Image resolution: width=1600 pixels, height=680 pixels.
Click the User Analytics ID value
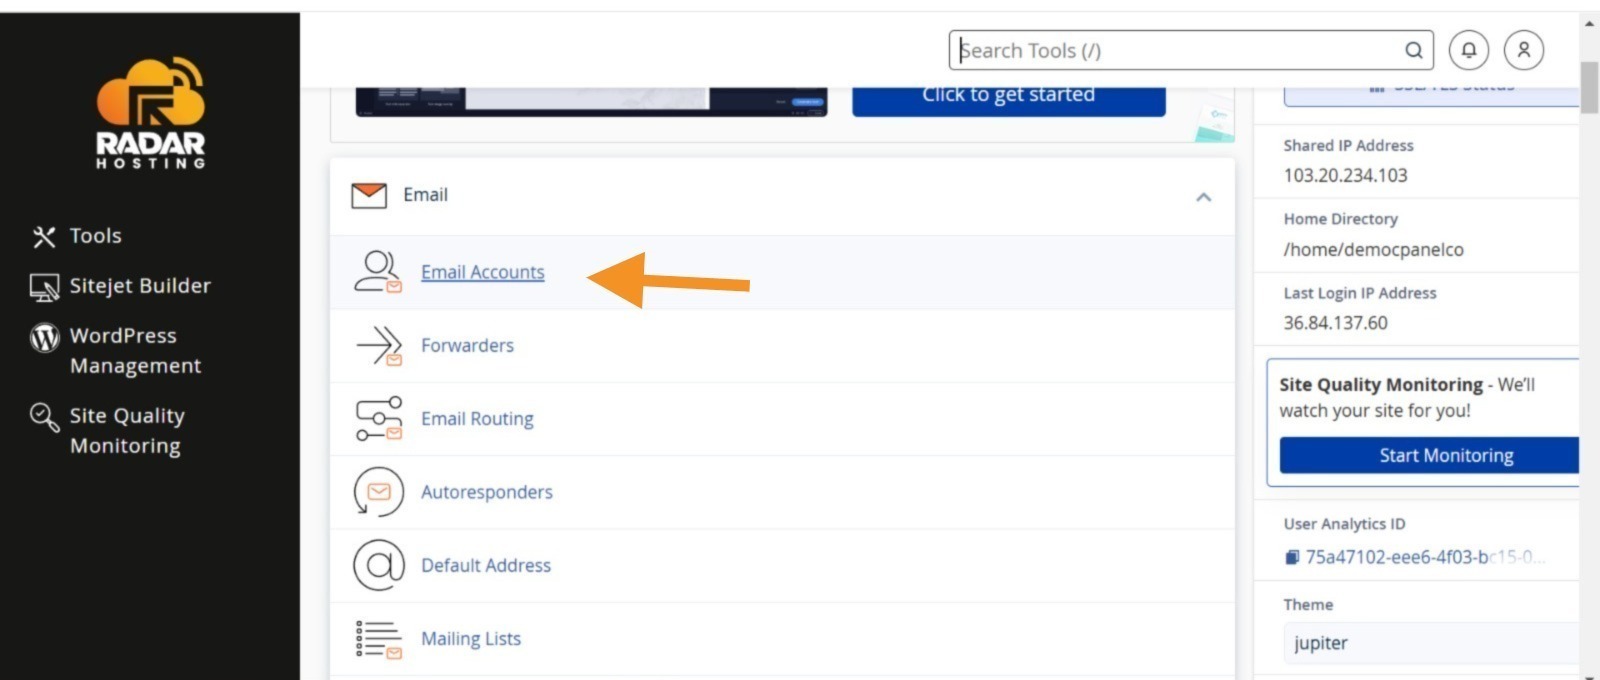point(1425,557)
